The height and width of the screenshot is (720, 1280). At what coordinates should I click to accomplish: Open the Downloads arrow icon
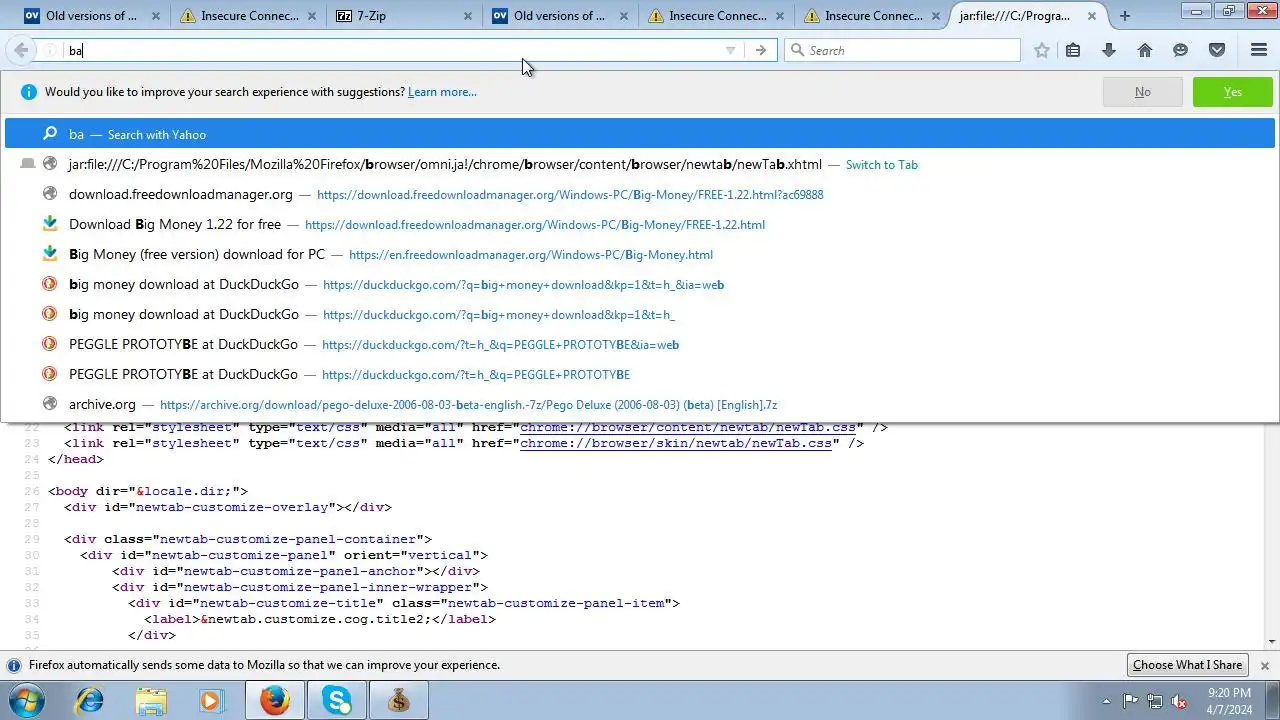(1109, 50)
